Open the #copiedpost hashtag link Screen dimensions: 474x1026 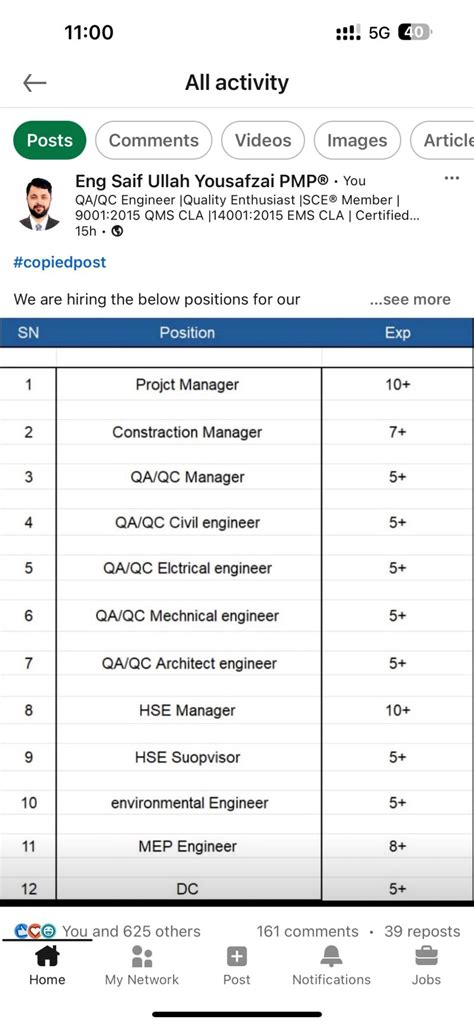pos(60,263)
